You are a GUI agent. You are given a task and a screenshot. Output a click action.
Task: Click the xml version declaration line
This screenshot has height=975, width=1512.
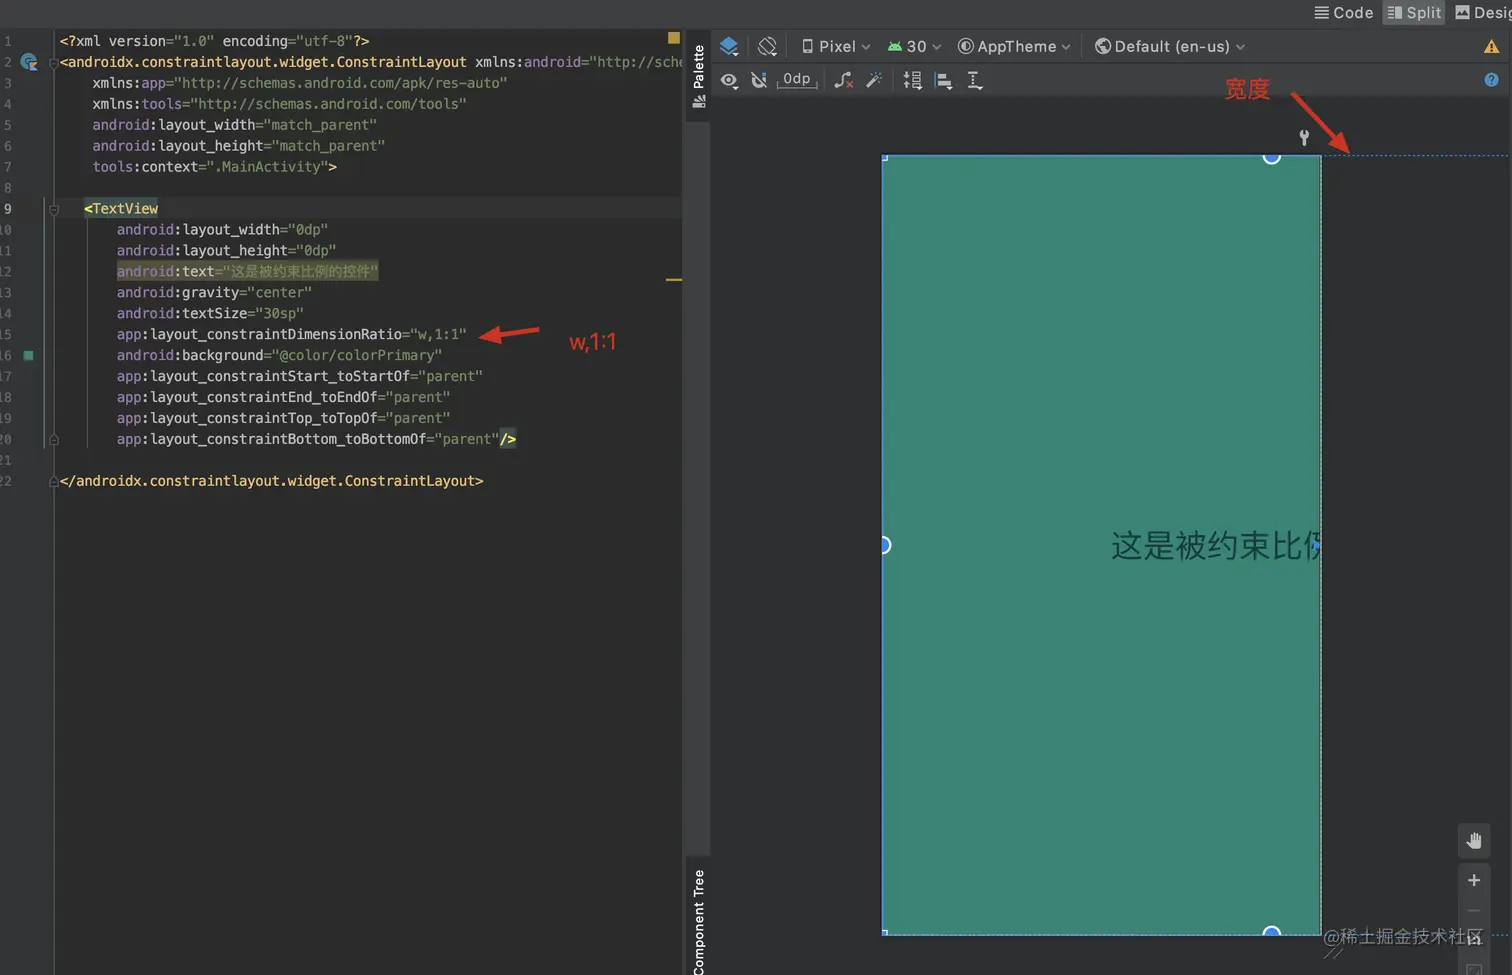point(214,41)
